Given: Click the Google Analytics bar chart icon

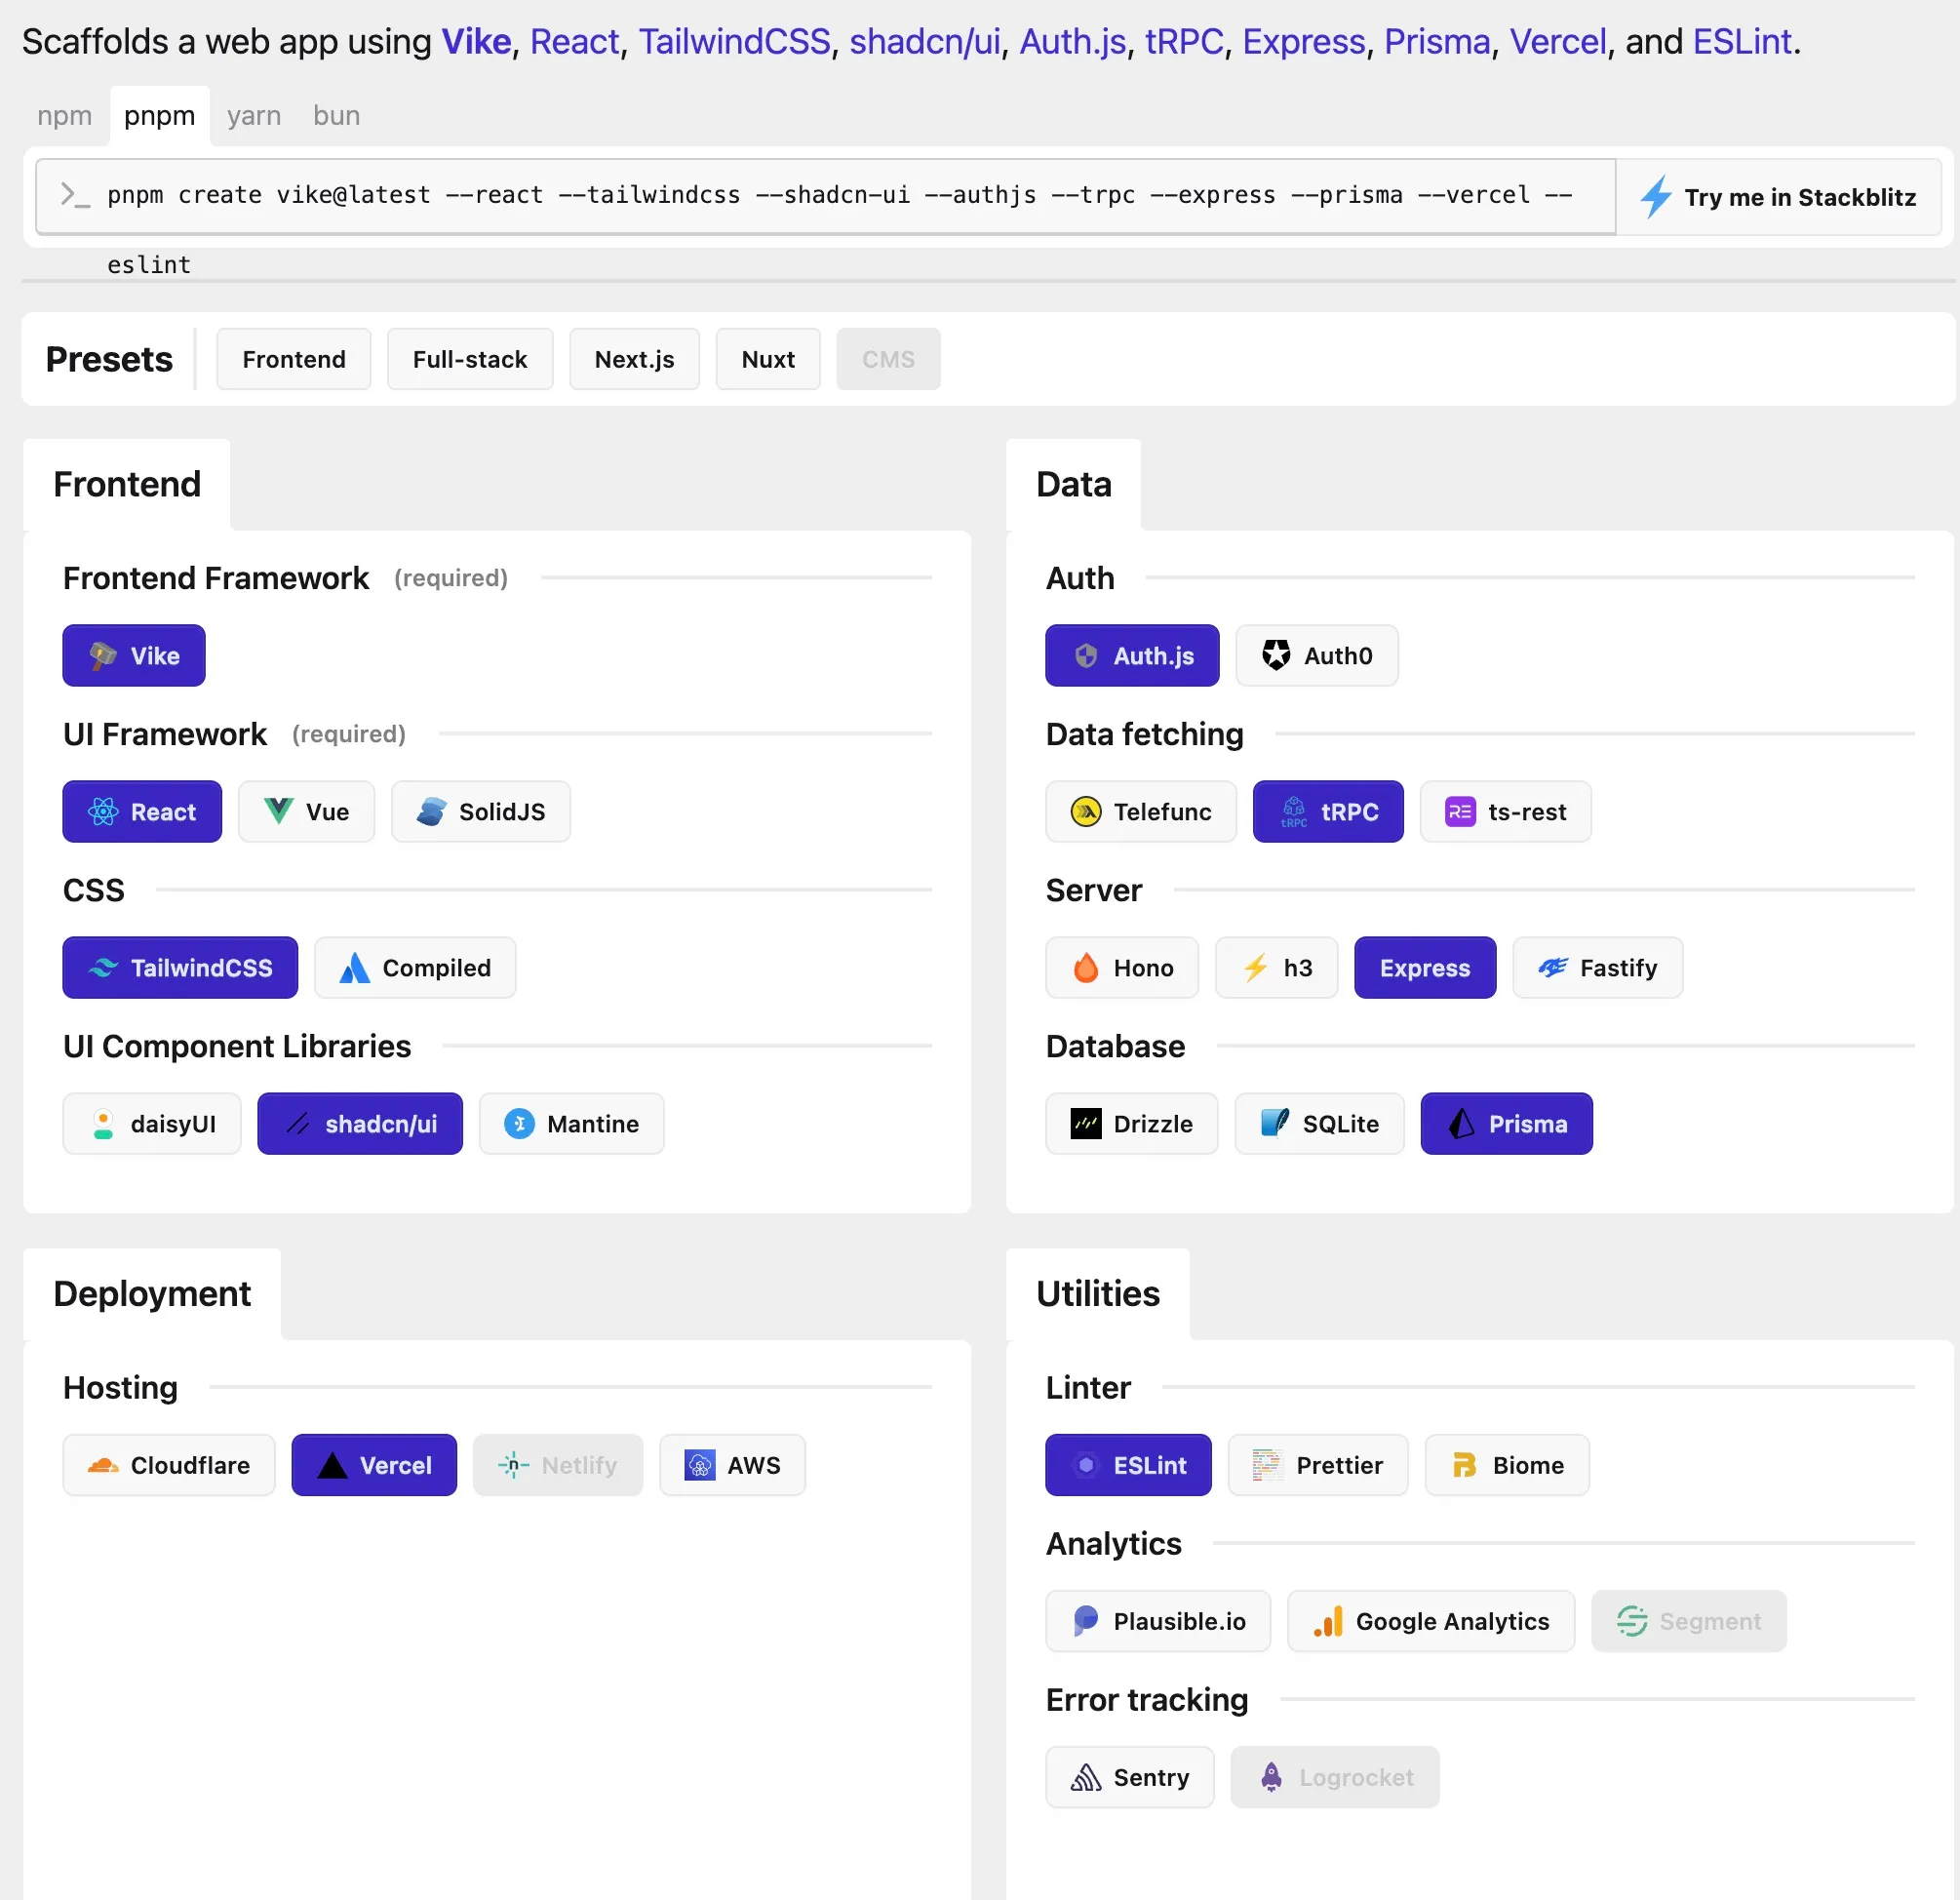Looking at the screenshot, I should [x=1328, y=1621].
